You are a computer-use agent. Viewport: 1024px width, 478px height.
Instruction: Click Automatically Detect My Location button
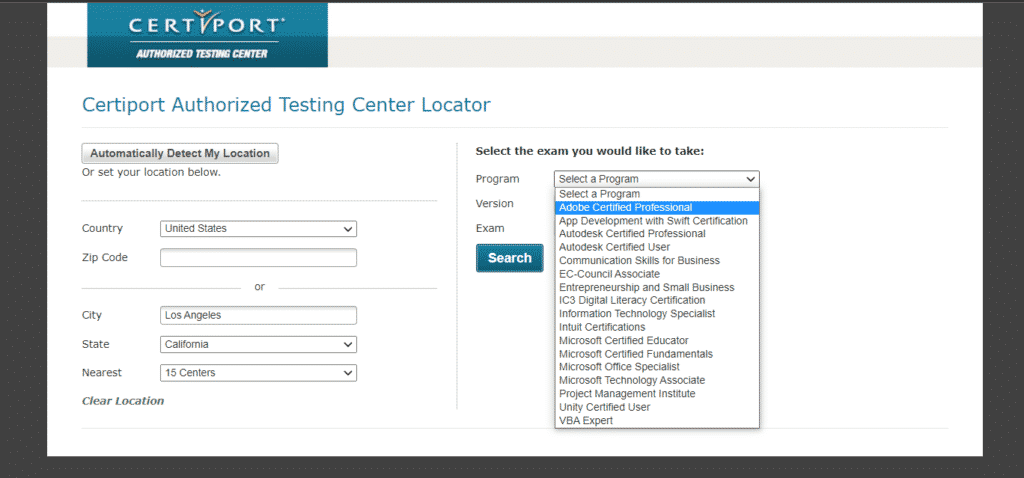click(180, 154)
